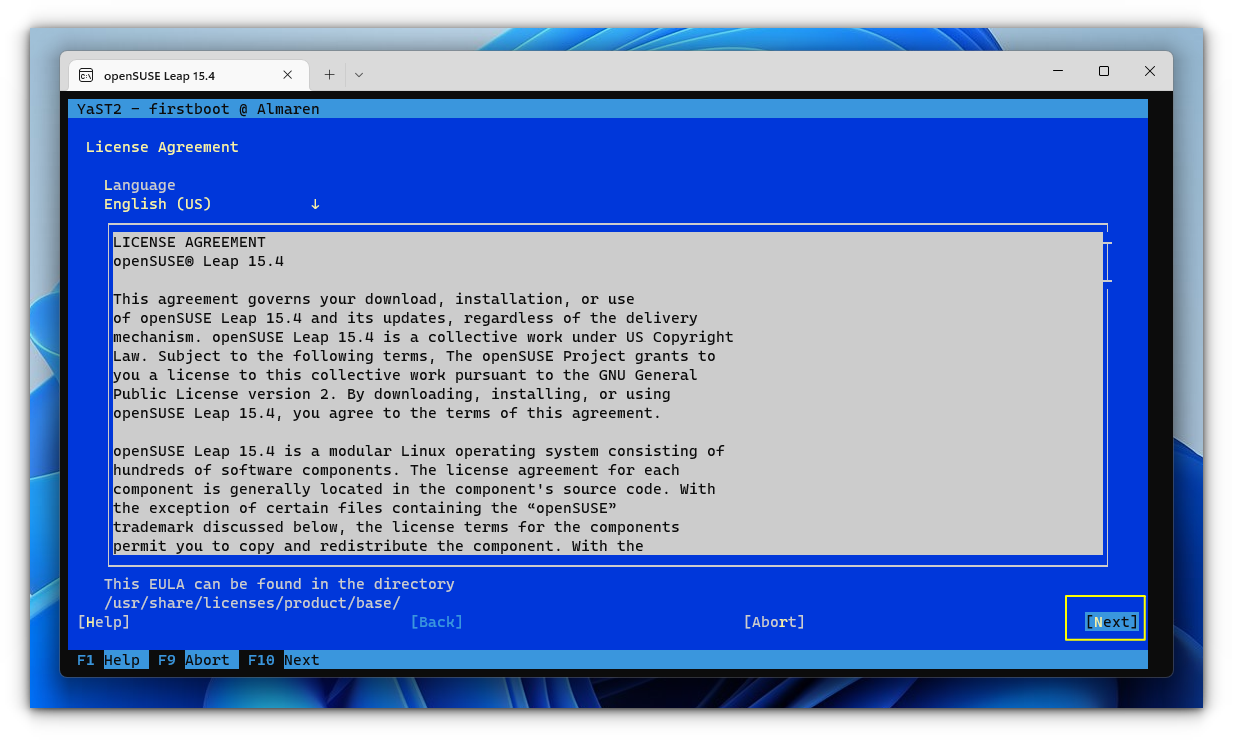Select the English (US) language label
Screen dimensions: 1233x740
coord(158,204)
